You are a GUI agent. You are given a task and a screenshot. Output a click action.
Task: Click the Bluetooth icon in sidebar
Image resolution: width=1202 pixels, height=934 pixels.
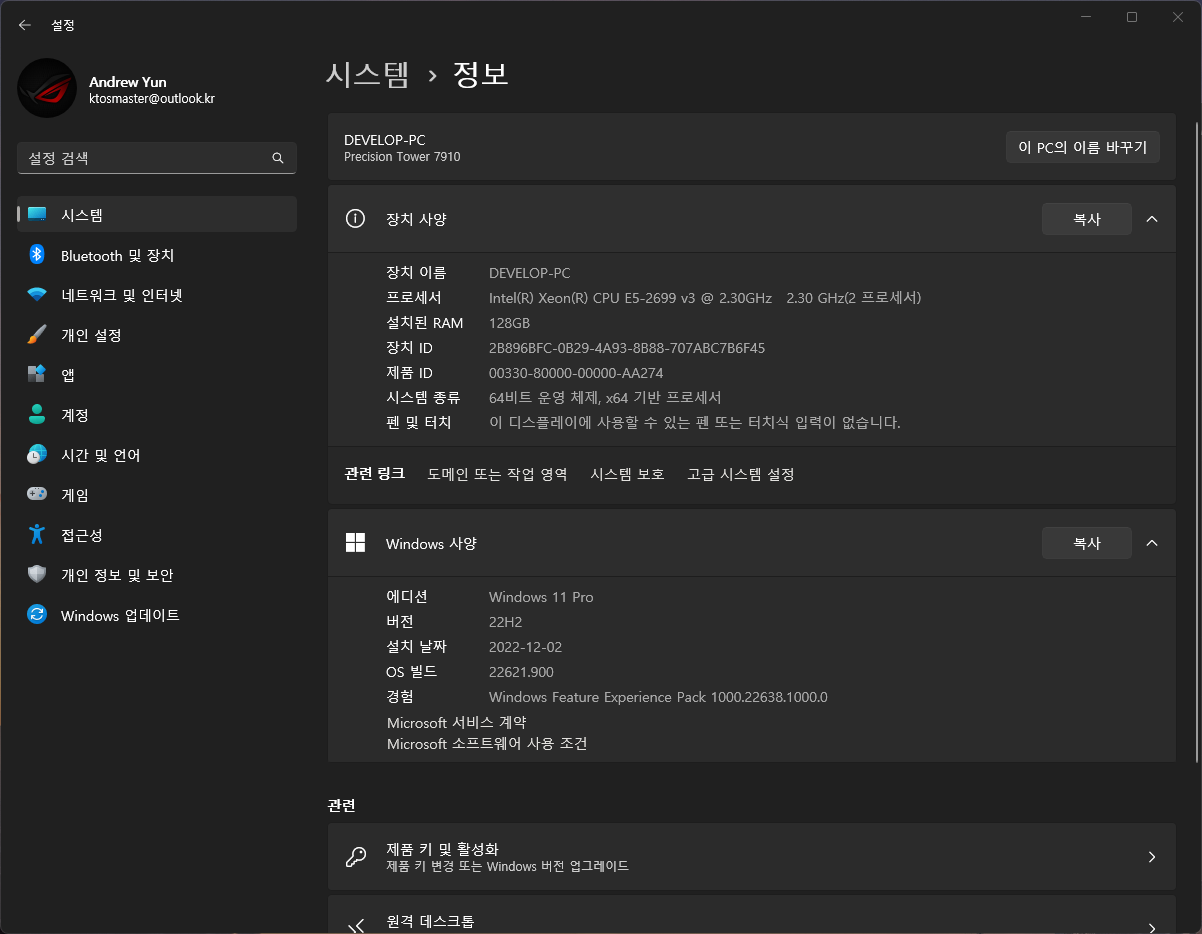37,255
